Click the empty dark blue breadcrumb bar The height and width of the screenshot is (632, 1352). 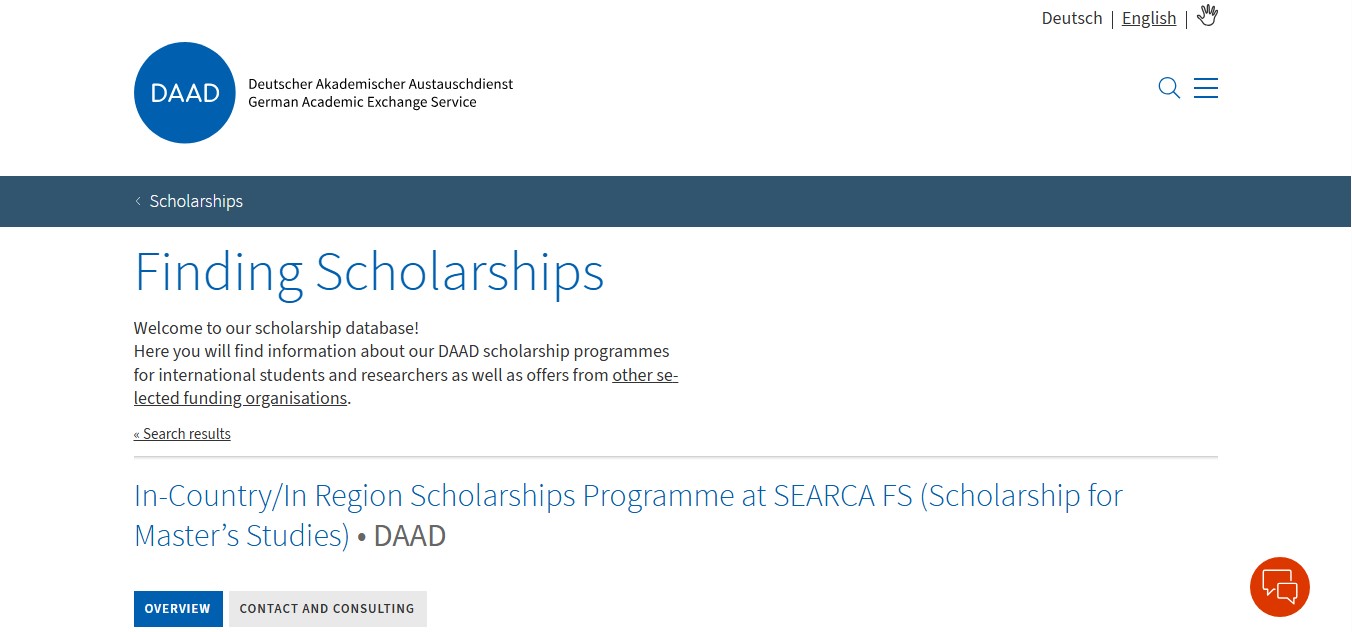pyautogui.click(x=750, y=201)
